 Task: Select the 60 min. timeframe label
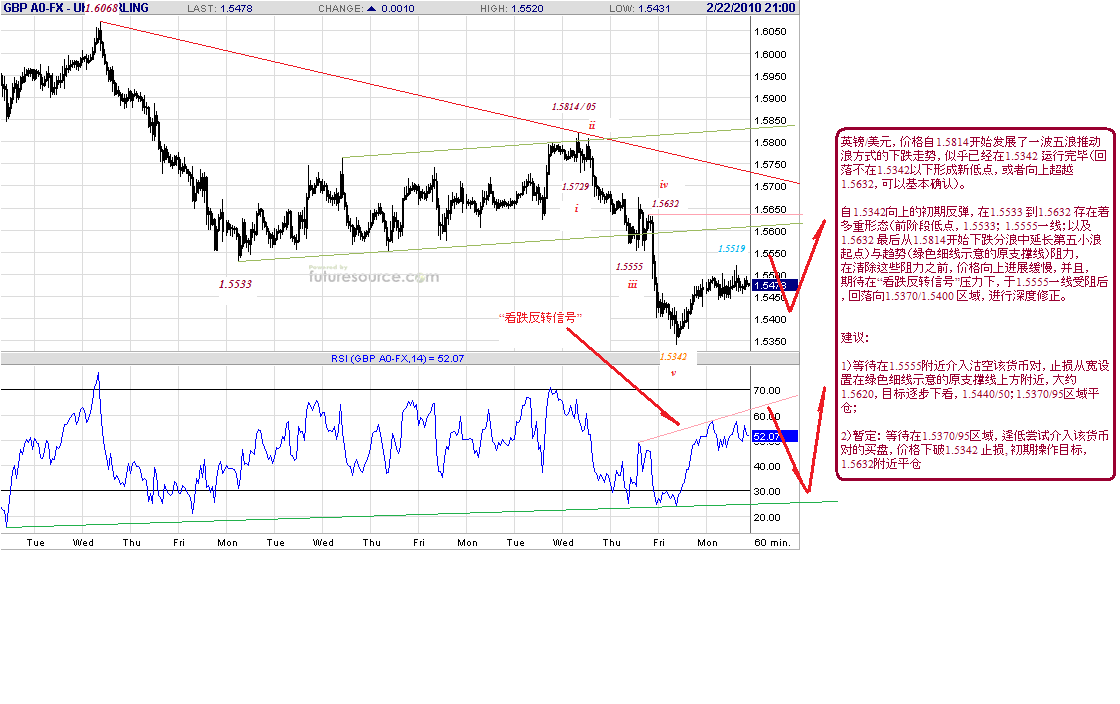tap(772, 543)
